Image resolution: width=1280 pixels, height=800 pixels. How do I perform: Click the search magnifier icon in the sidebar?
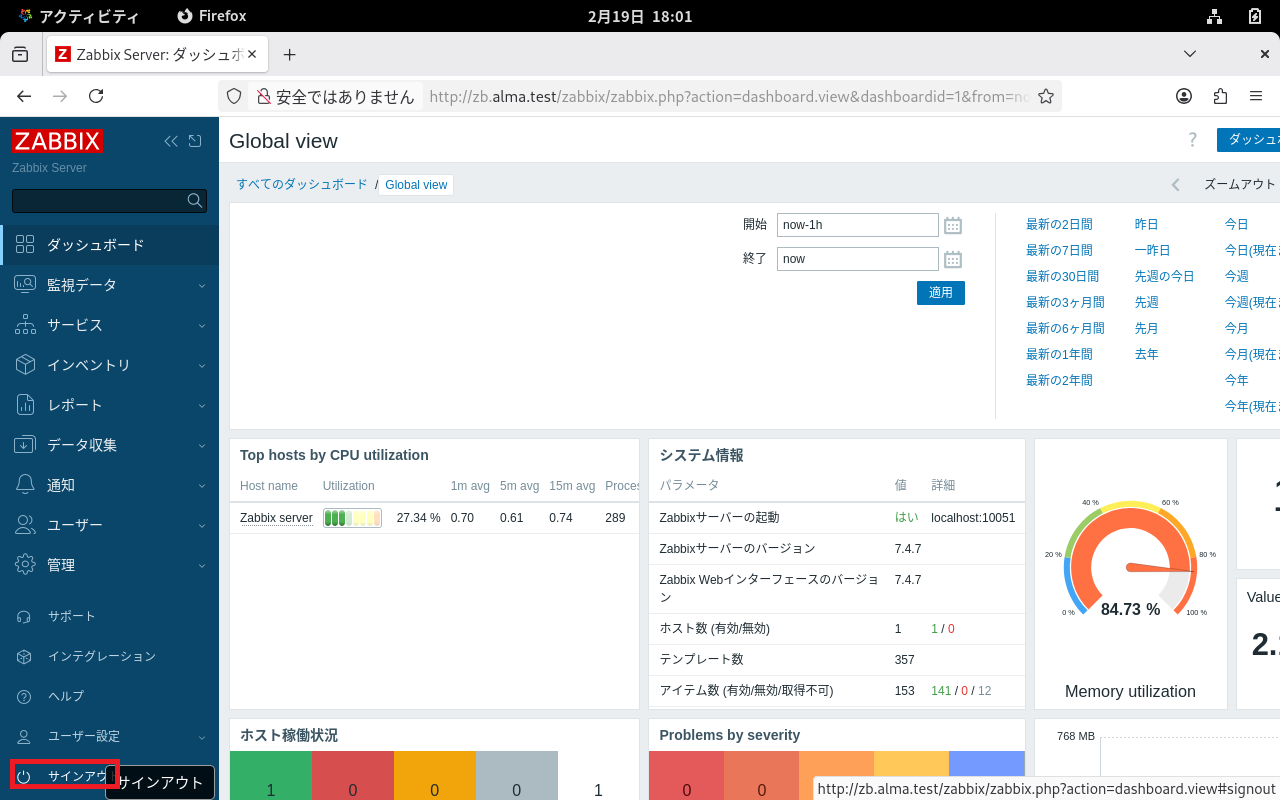pos(195,201)
